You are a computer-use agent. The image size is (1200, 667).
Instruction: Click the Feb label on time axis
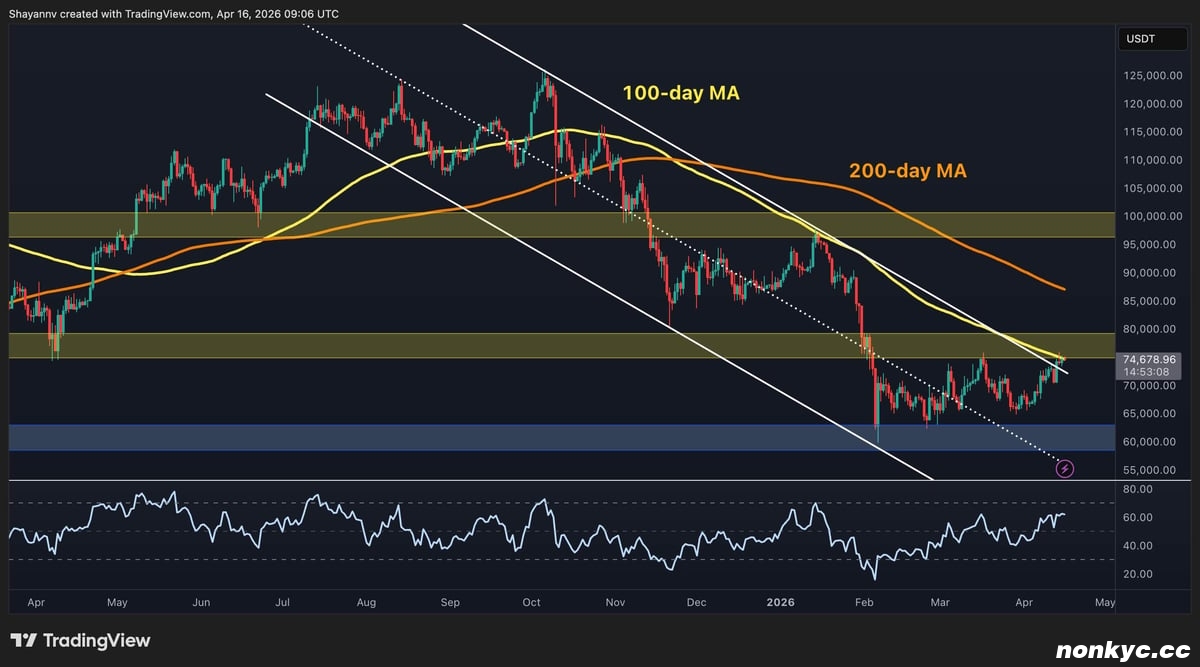click(x=865, y=603)
